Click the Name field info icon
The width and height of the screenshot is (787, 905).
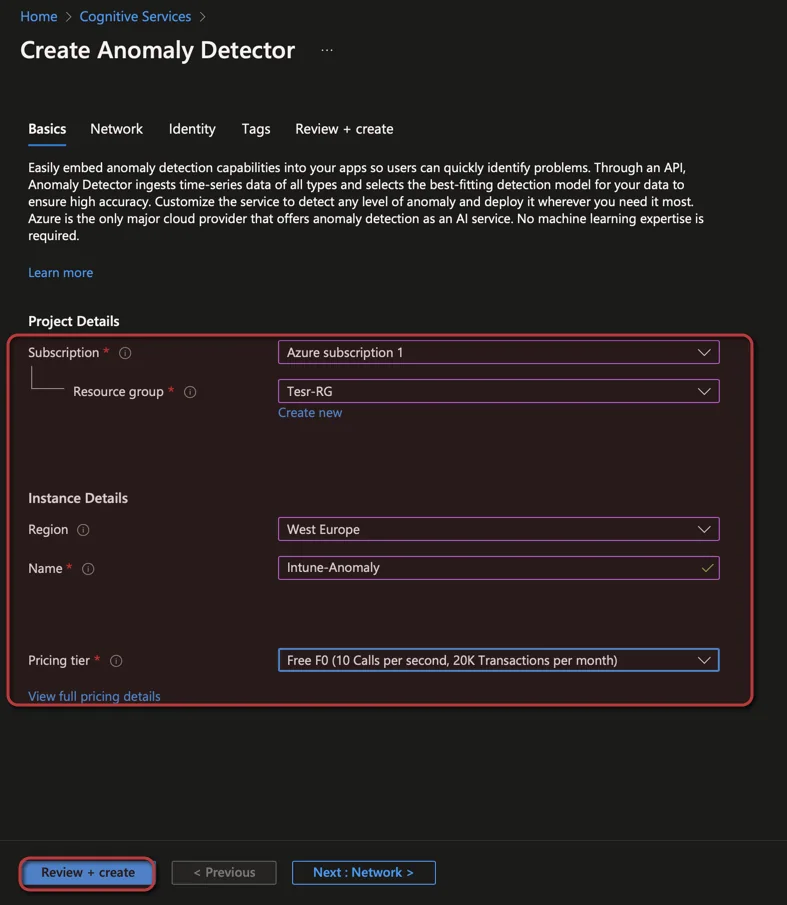(x=88, y=569)
